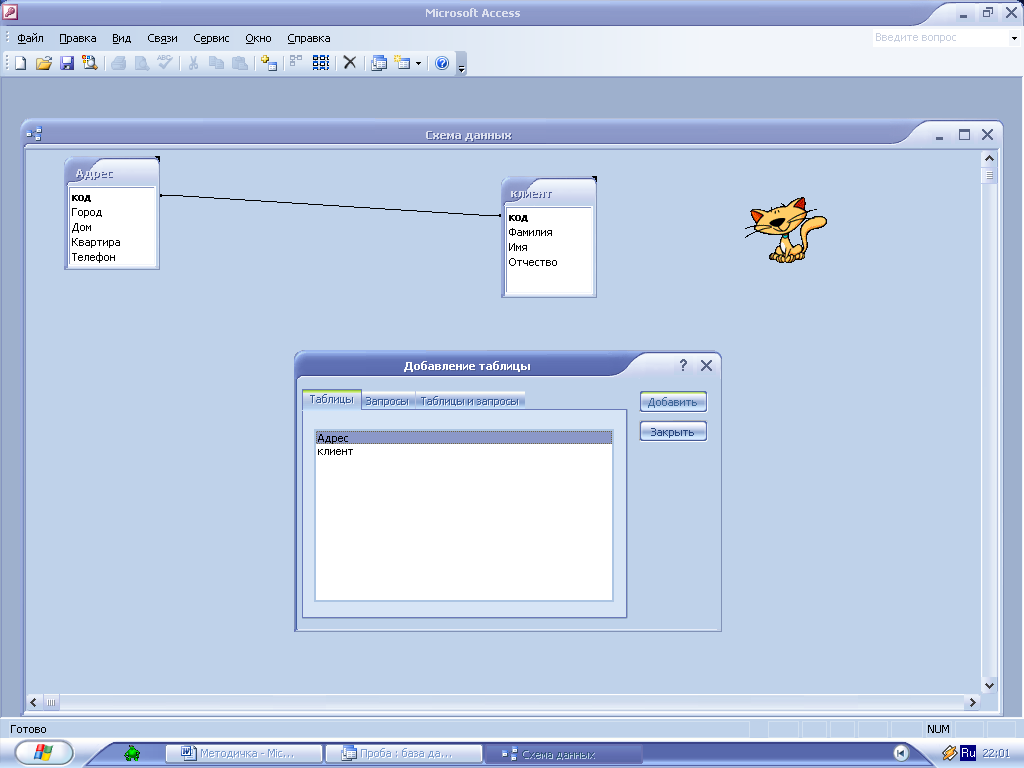Click the Cut scissors icon
The height and width of the screenshot is (768, 1024).
[x=193, y=63]
